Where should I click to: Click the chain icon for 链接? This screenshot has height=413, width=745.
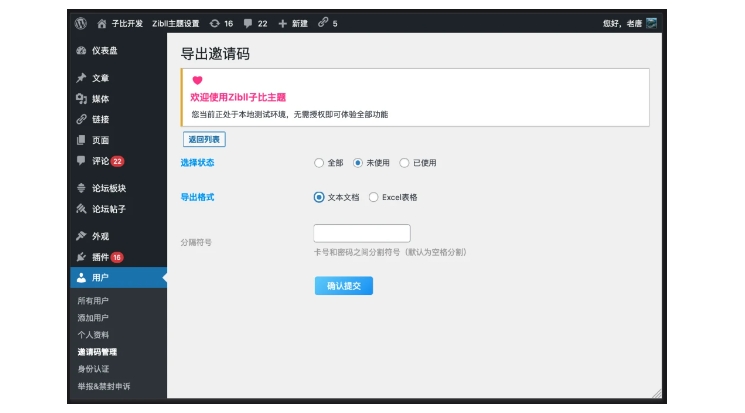(81, 119)
